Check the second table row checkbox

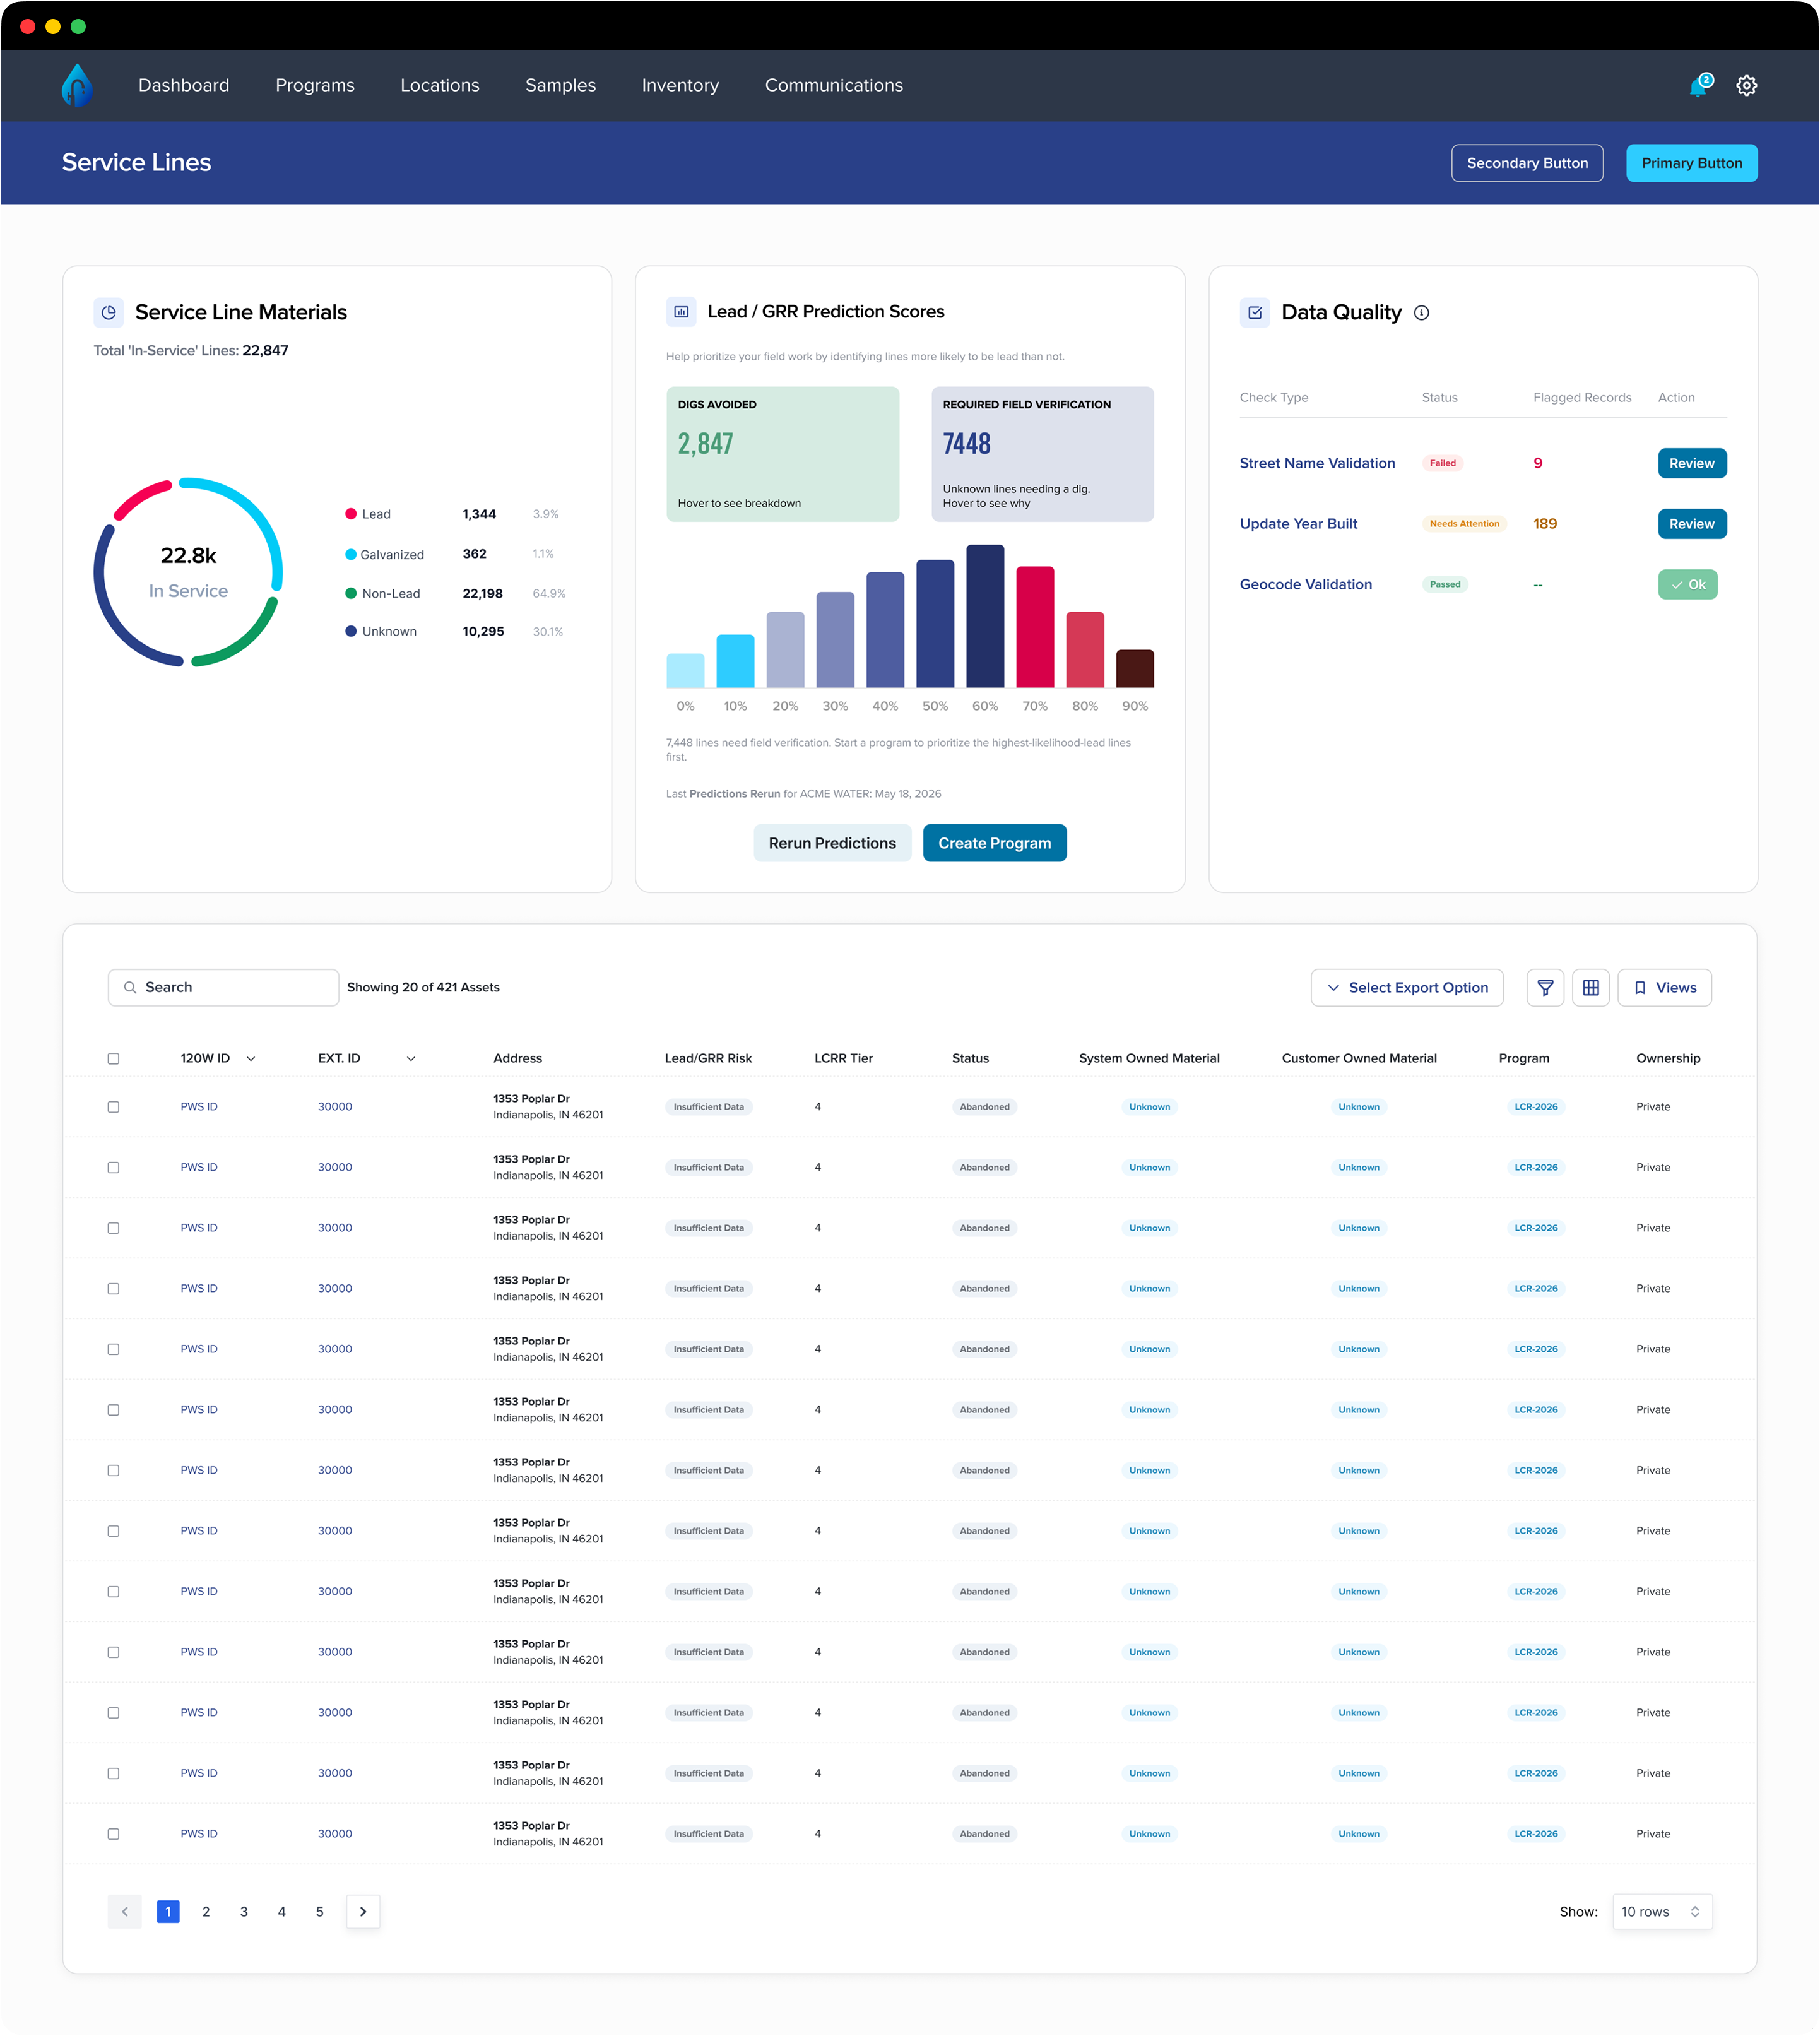(113, 1168)
